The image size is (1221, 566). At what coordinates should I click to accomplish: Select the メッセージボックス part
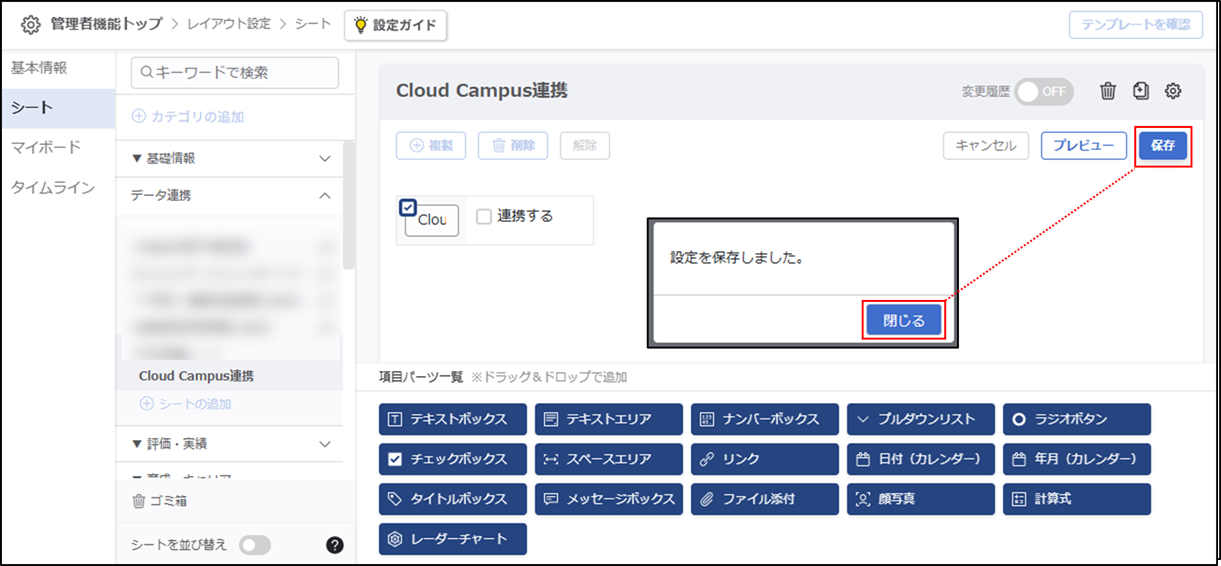tap(609, 499)
